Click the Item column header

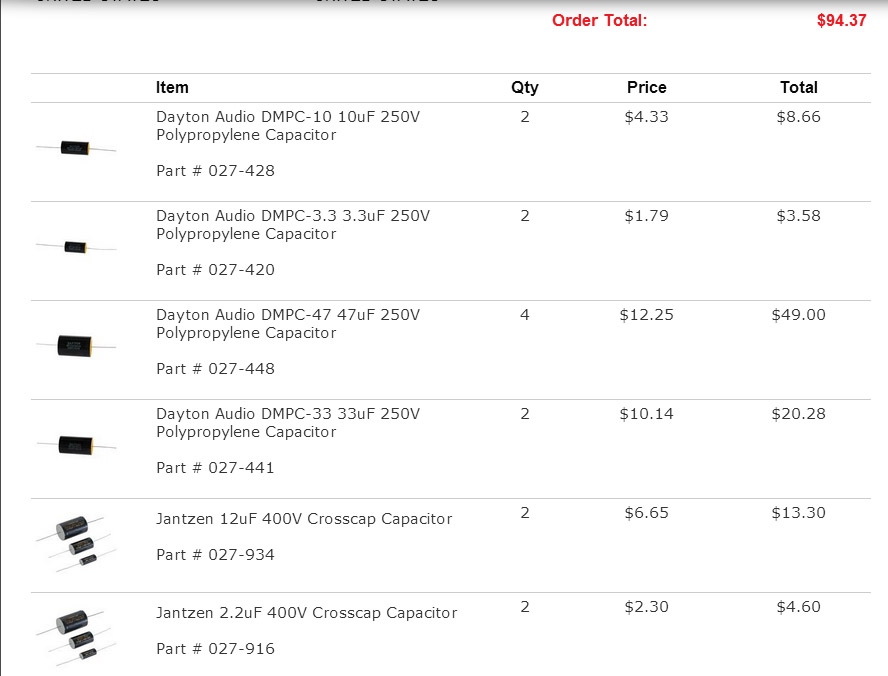click(172, 88)
